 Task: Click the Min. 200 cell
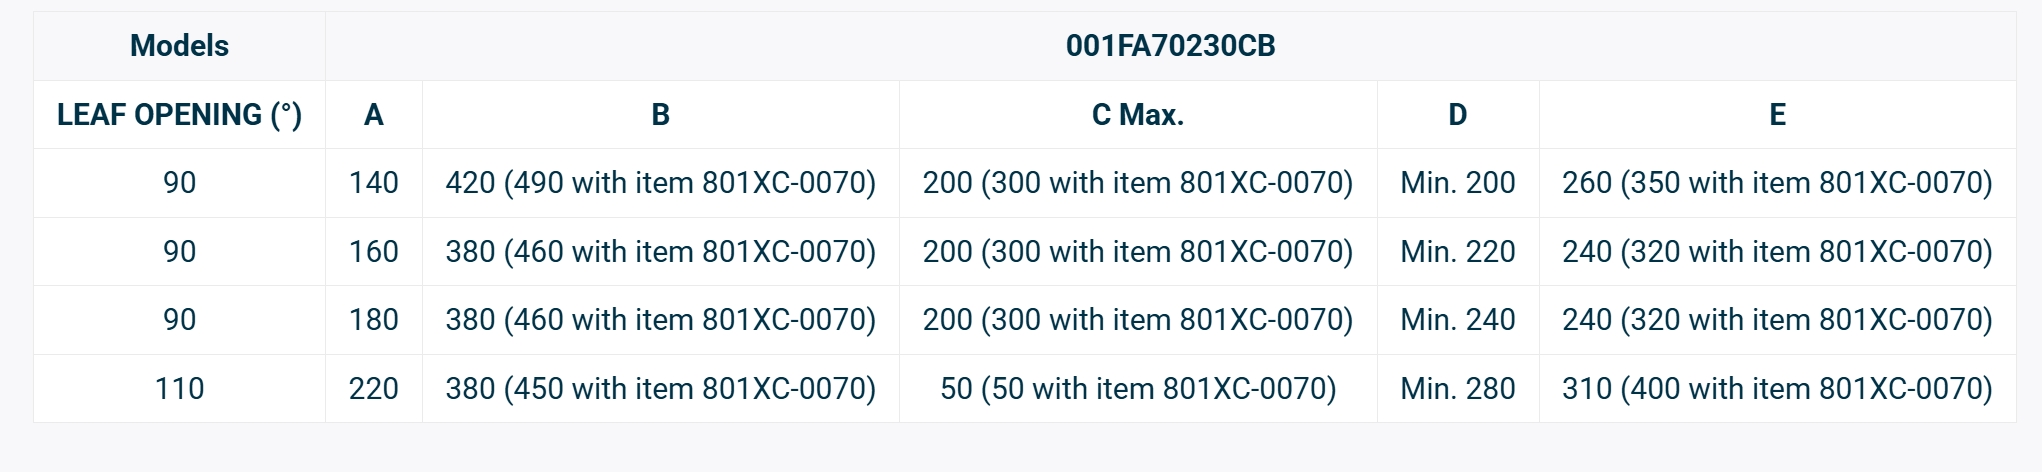coord(1457,183)
